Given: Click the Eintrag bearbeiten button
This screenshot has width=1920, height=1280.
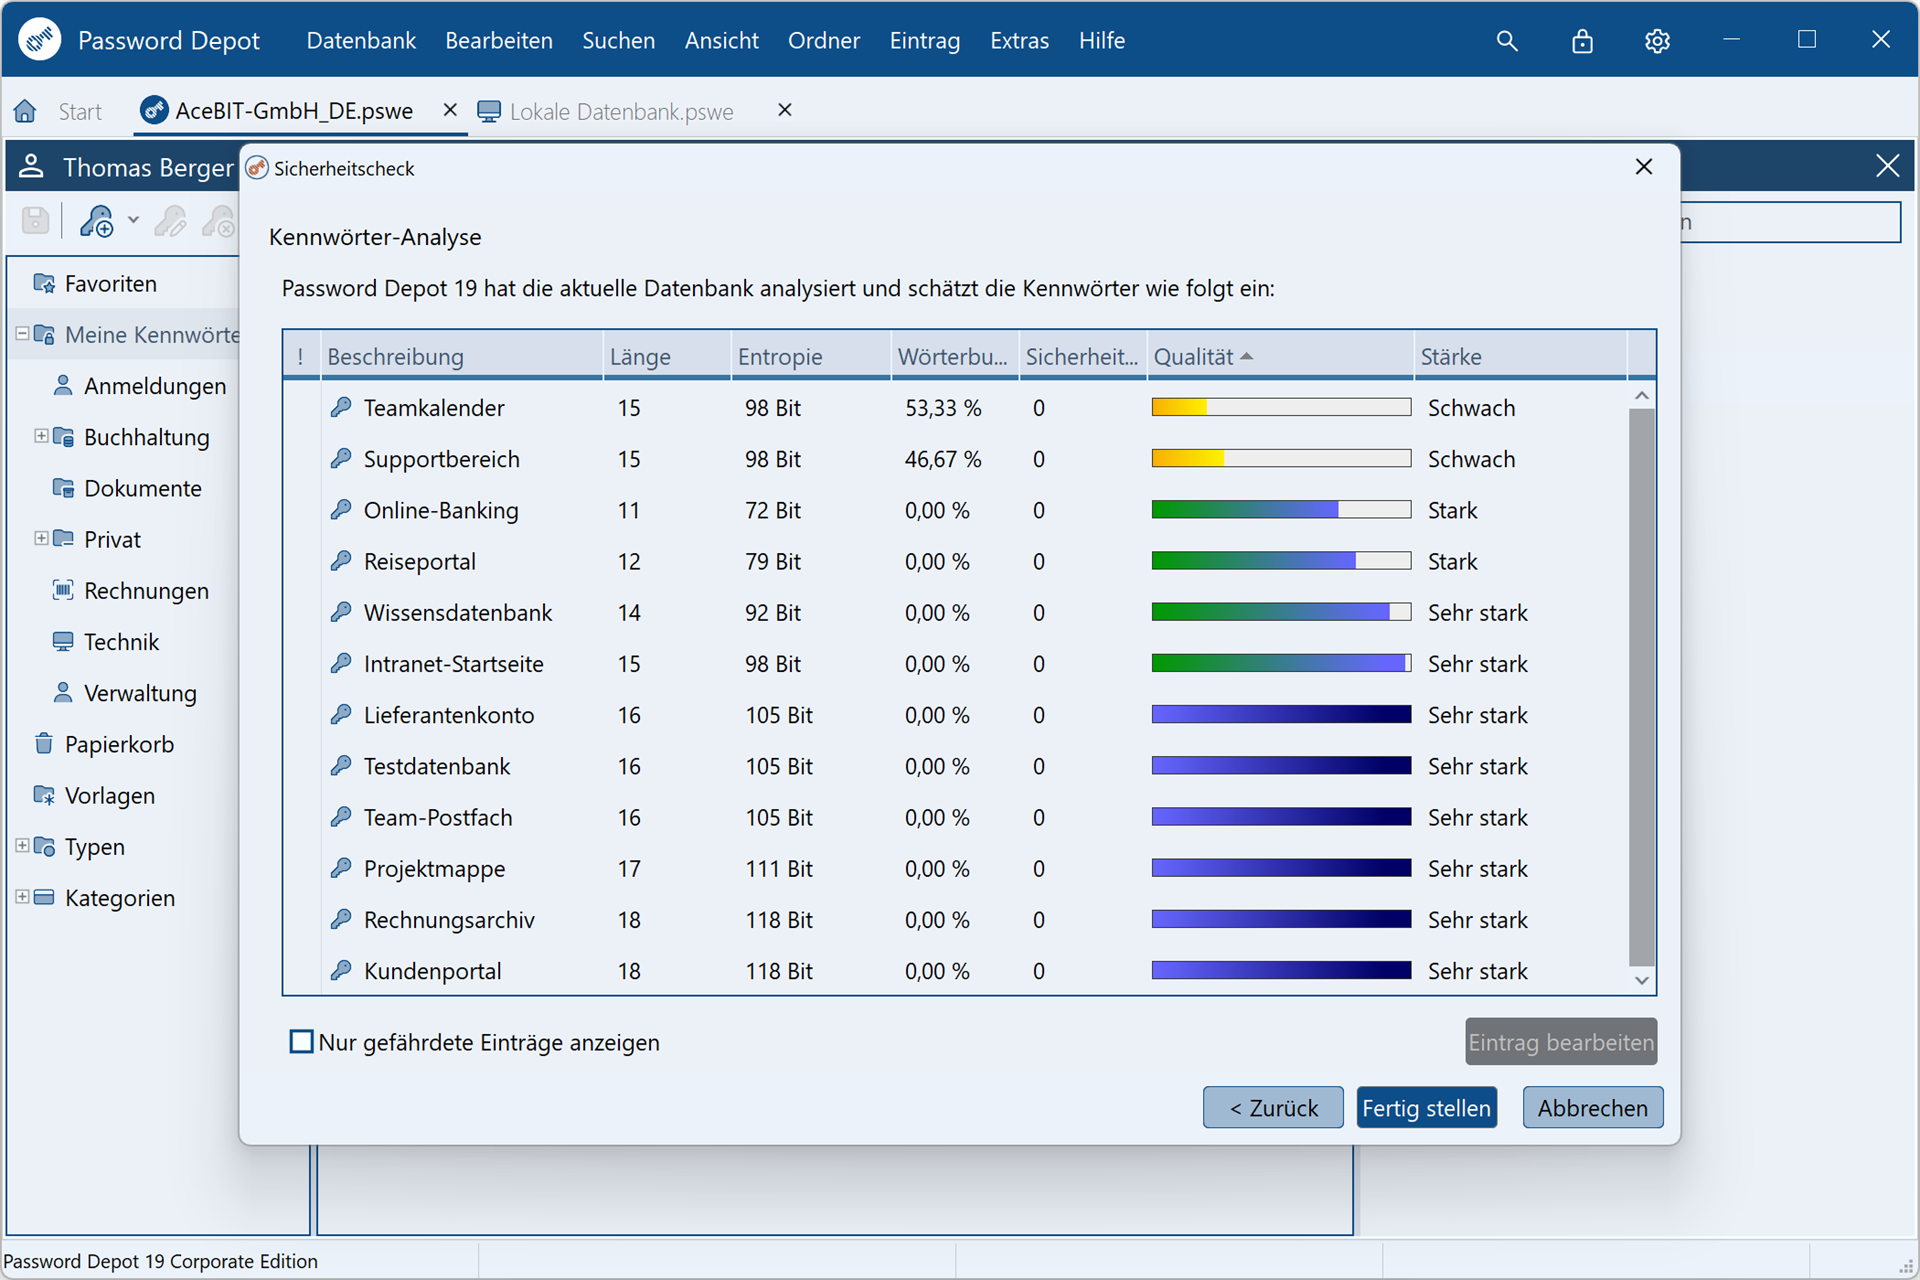Looking at the screenshot, I should [1561, 1041].
